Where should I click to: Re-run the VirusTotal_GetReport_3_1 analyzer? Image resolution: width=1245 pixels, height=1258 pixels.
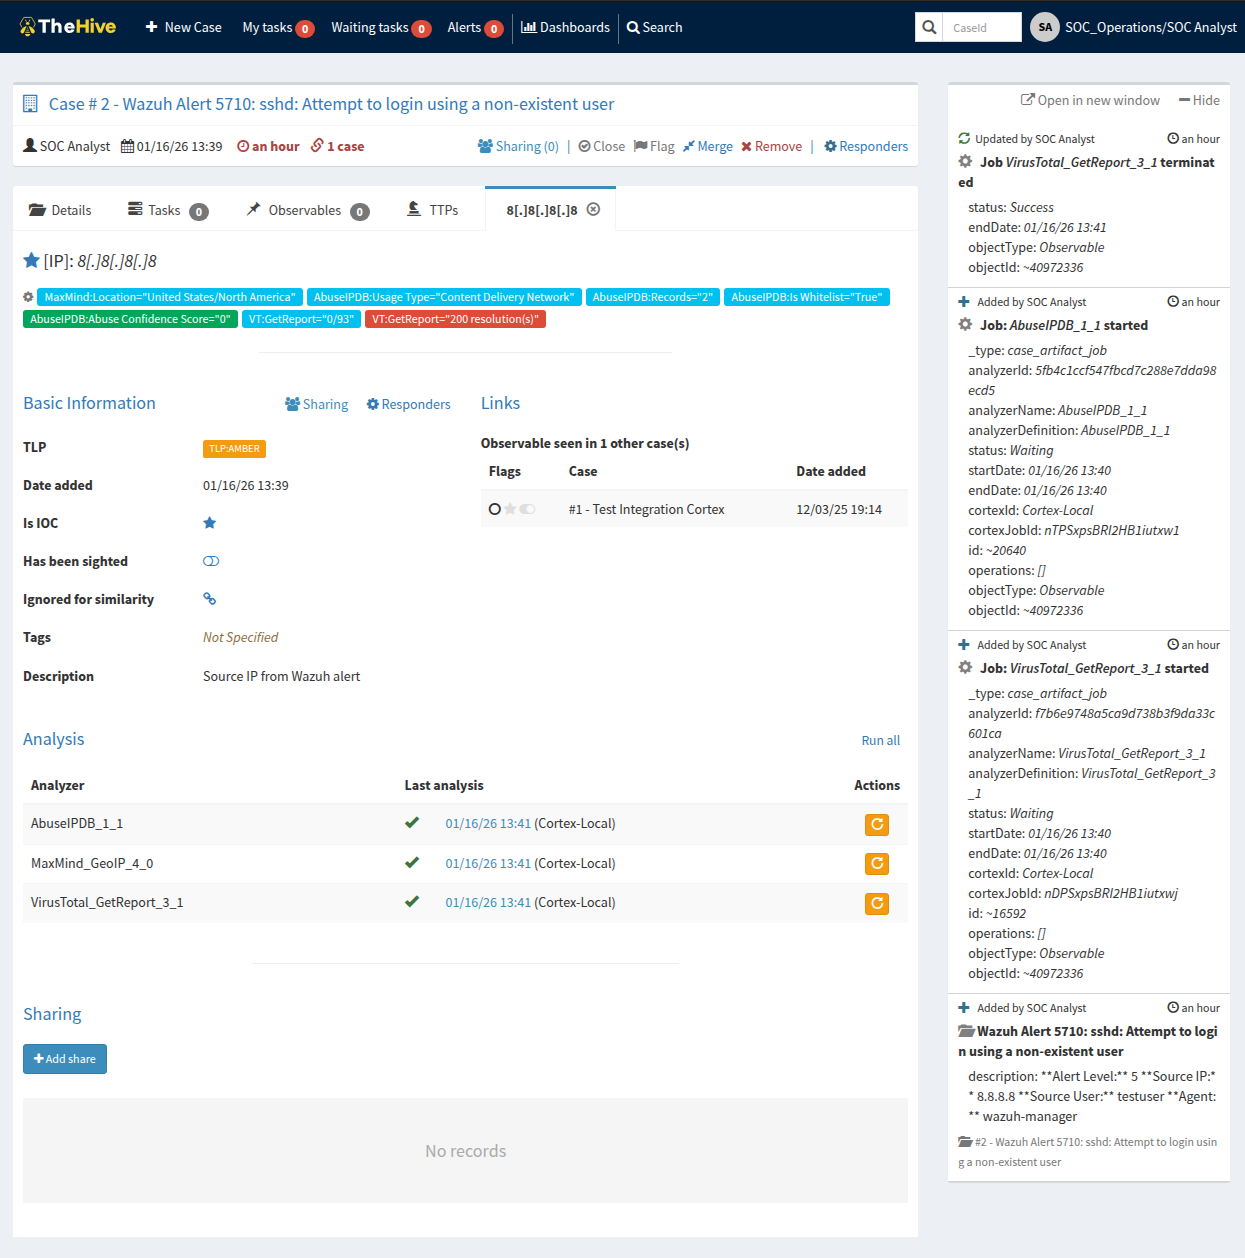coord(877,903)
